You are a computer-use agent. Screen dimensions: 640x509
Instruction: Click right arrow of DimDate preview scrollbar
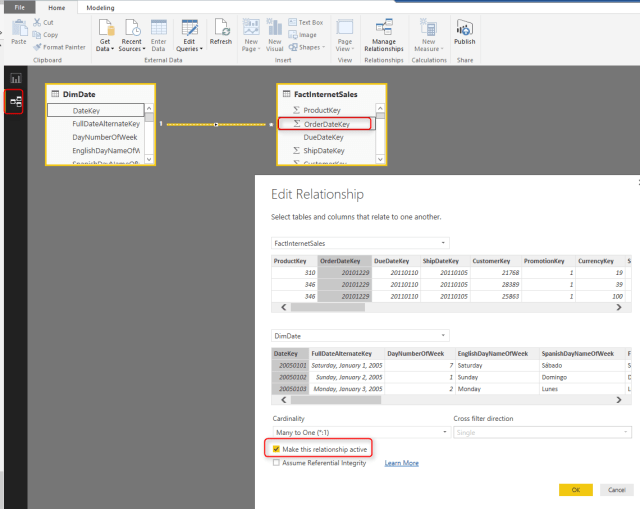click(x=619, y=400)
